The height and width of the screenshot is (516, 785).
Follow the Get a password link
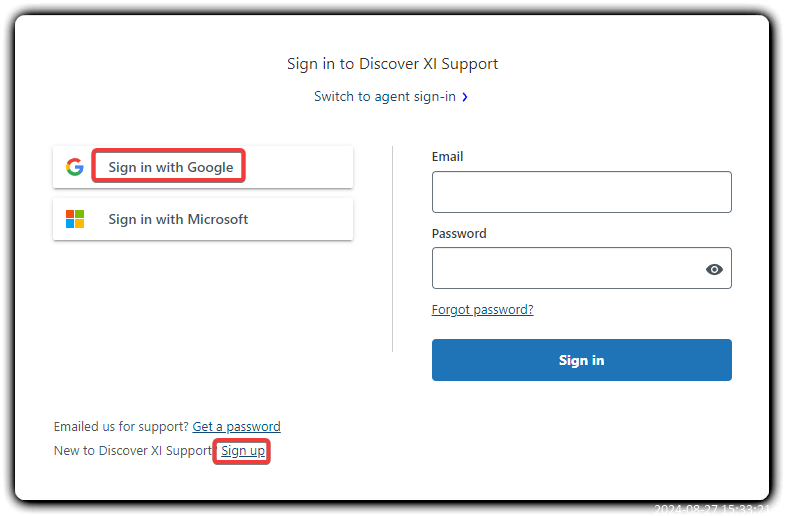236,426
